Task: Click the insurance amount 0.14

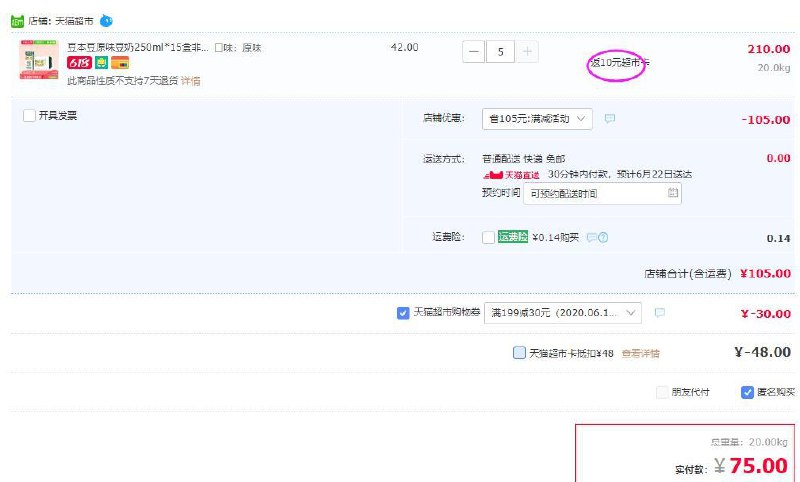Action: point(779,238)
